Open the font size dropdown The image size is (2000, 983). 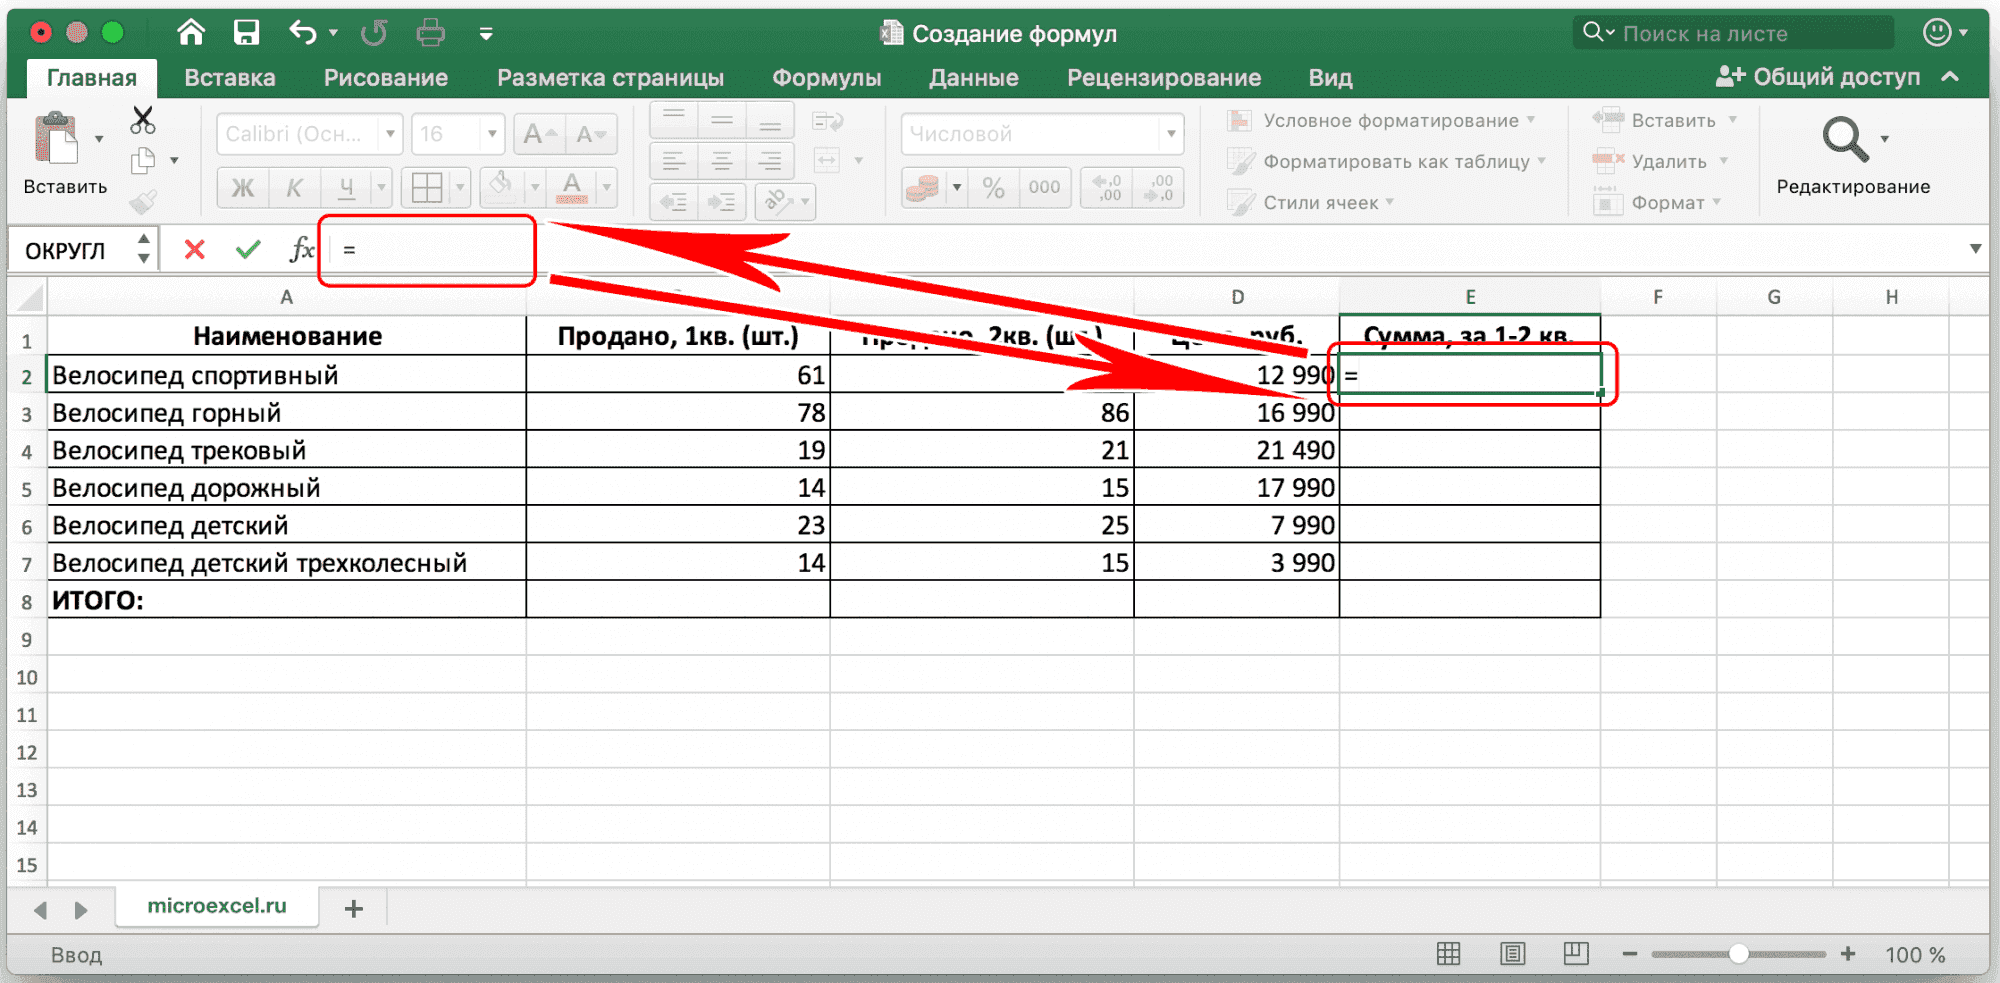491,133
